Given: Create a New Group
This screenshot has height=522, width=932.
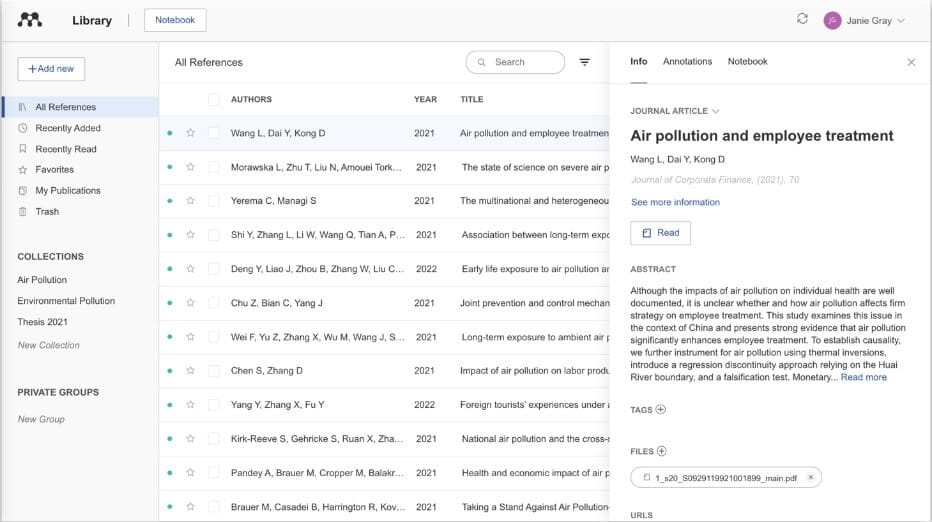Looking at the screenshot, I should (41, 419).
